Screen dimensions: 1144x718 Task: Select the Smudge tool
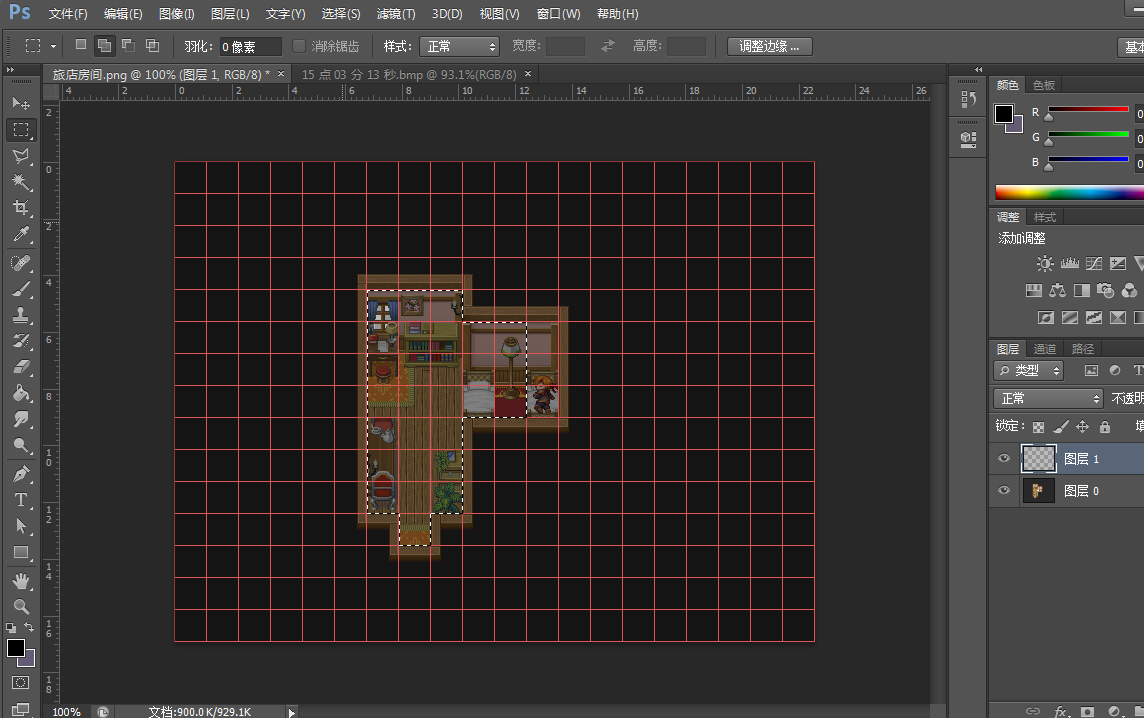click(21, 420)
